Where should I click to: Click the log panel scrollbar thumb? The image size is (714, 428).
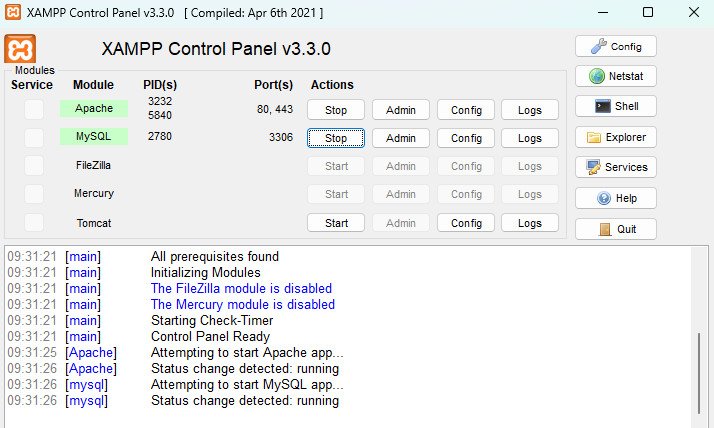699,373
